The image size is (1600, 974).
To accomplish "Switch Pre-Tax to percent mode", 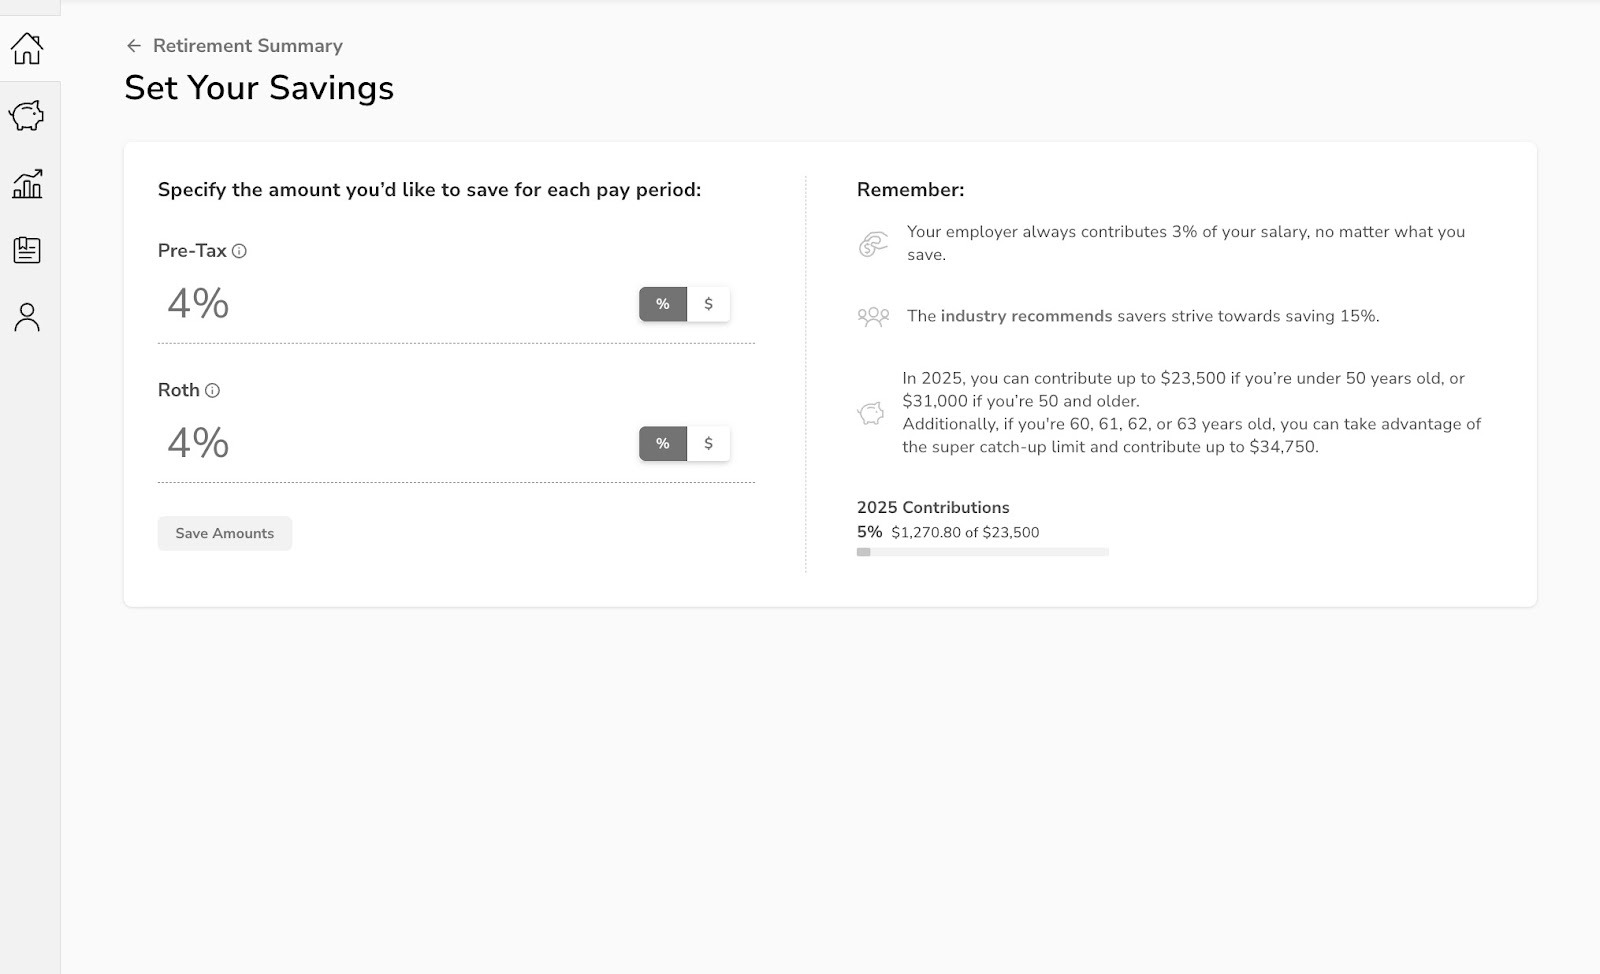I will [x=663, y=304].
